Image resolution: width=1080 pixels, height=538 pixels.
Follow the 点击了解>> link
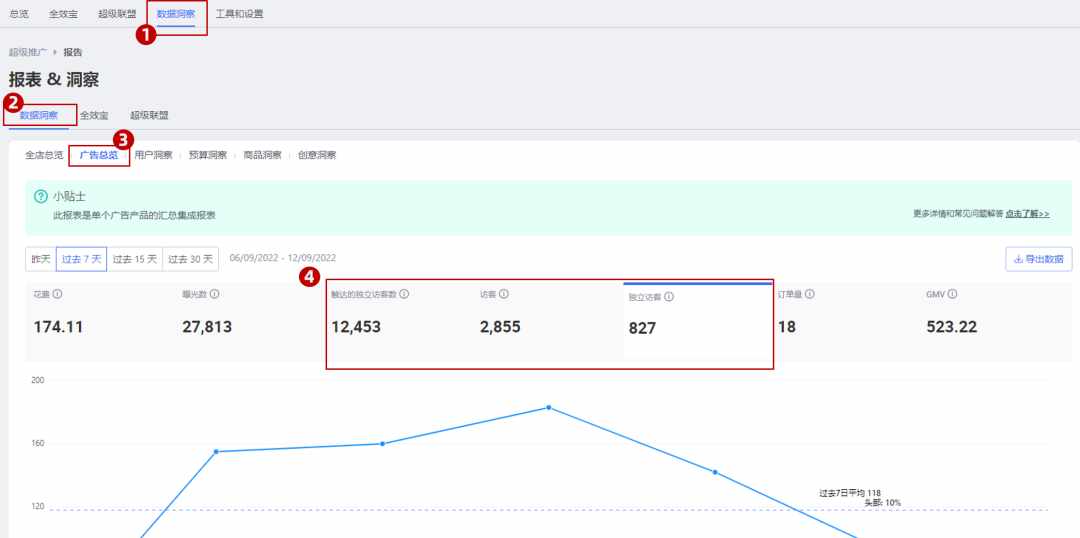point(1027,214)
